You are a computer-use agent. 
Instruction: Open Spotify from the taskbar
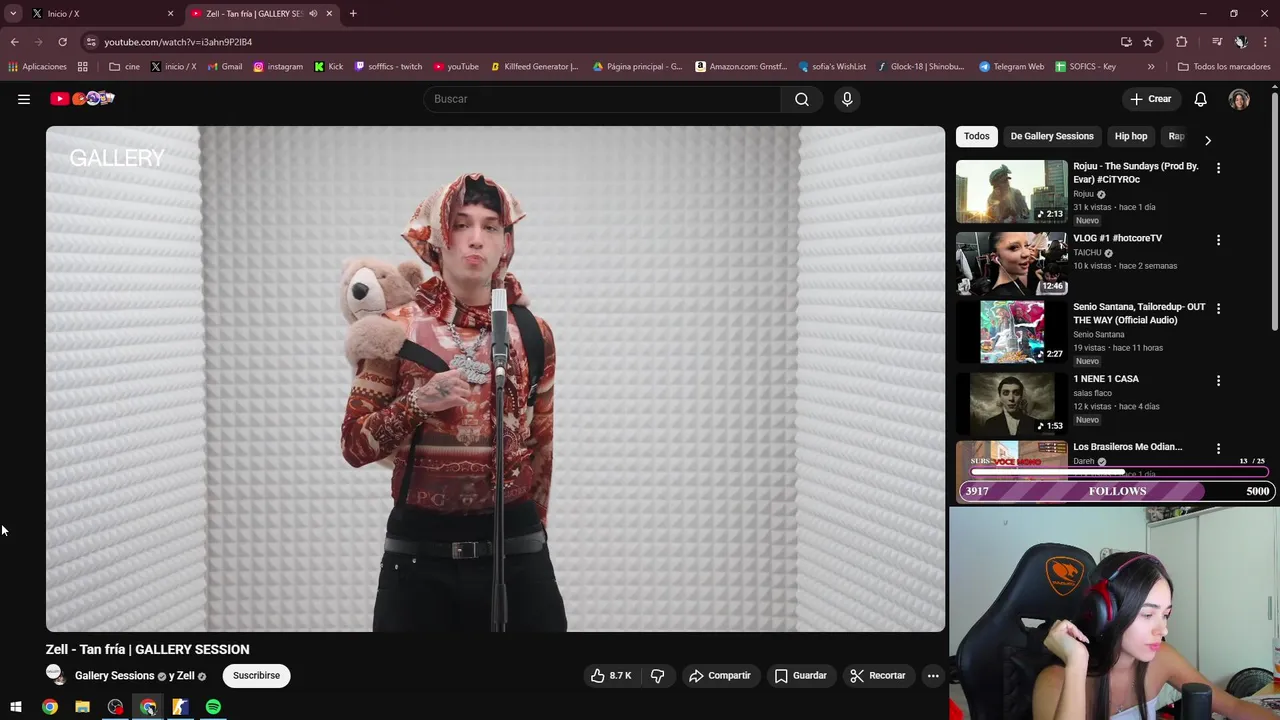pos(213,707)
